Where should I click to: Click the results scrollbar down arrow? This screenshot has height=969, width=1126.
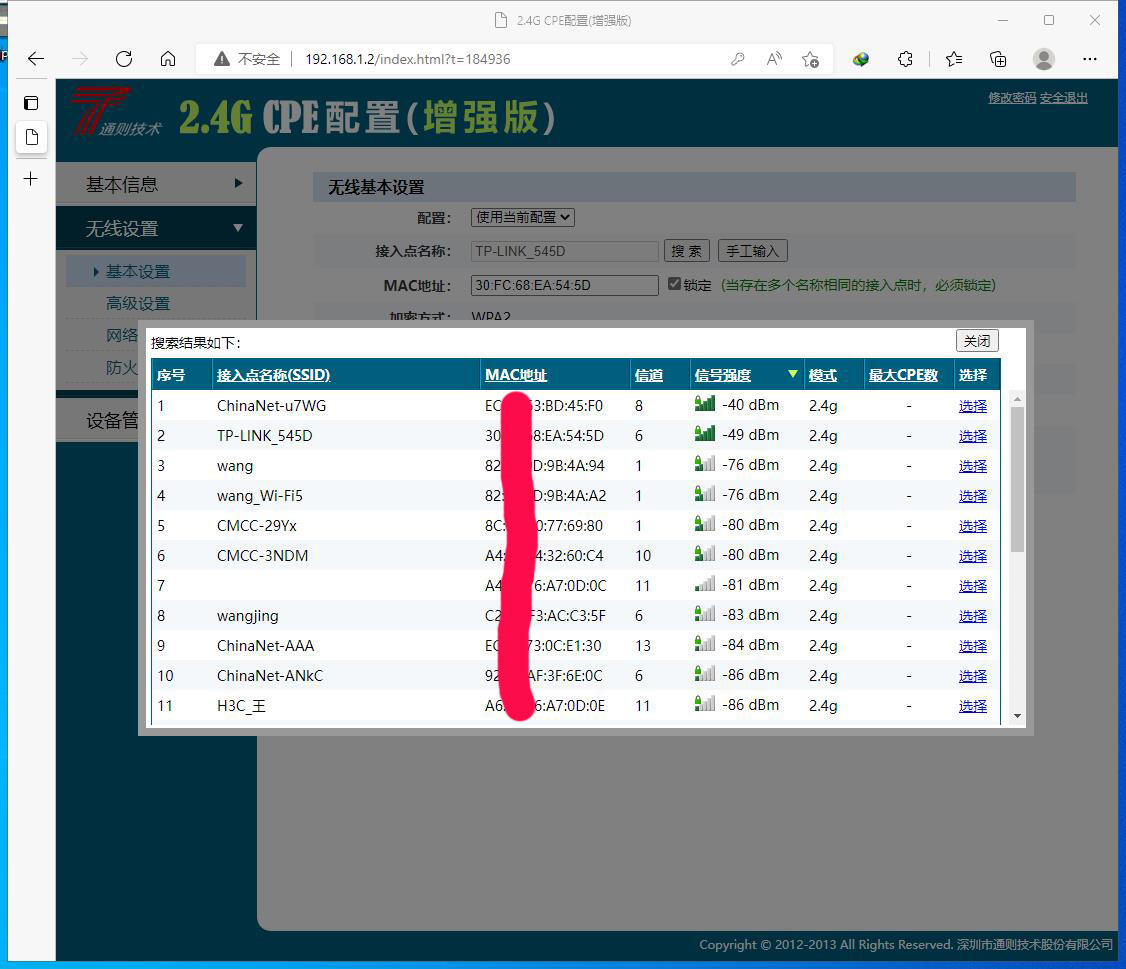(x=1017, y=715)
